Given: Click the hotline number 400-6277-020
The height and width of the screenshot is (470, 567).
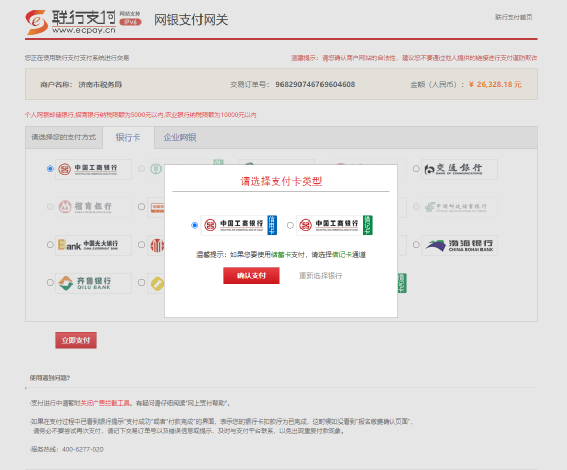Looking at the screenshot, I should pos(83,449).
